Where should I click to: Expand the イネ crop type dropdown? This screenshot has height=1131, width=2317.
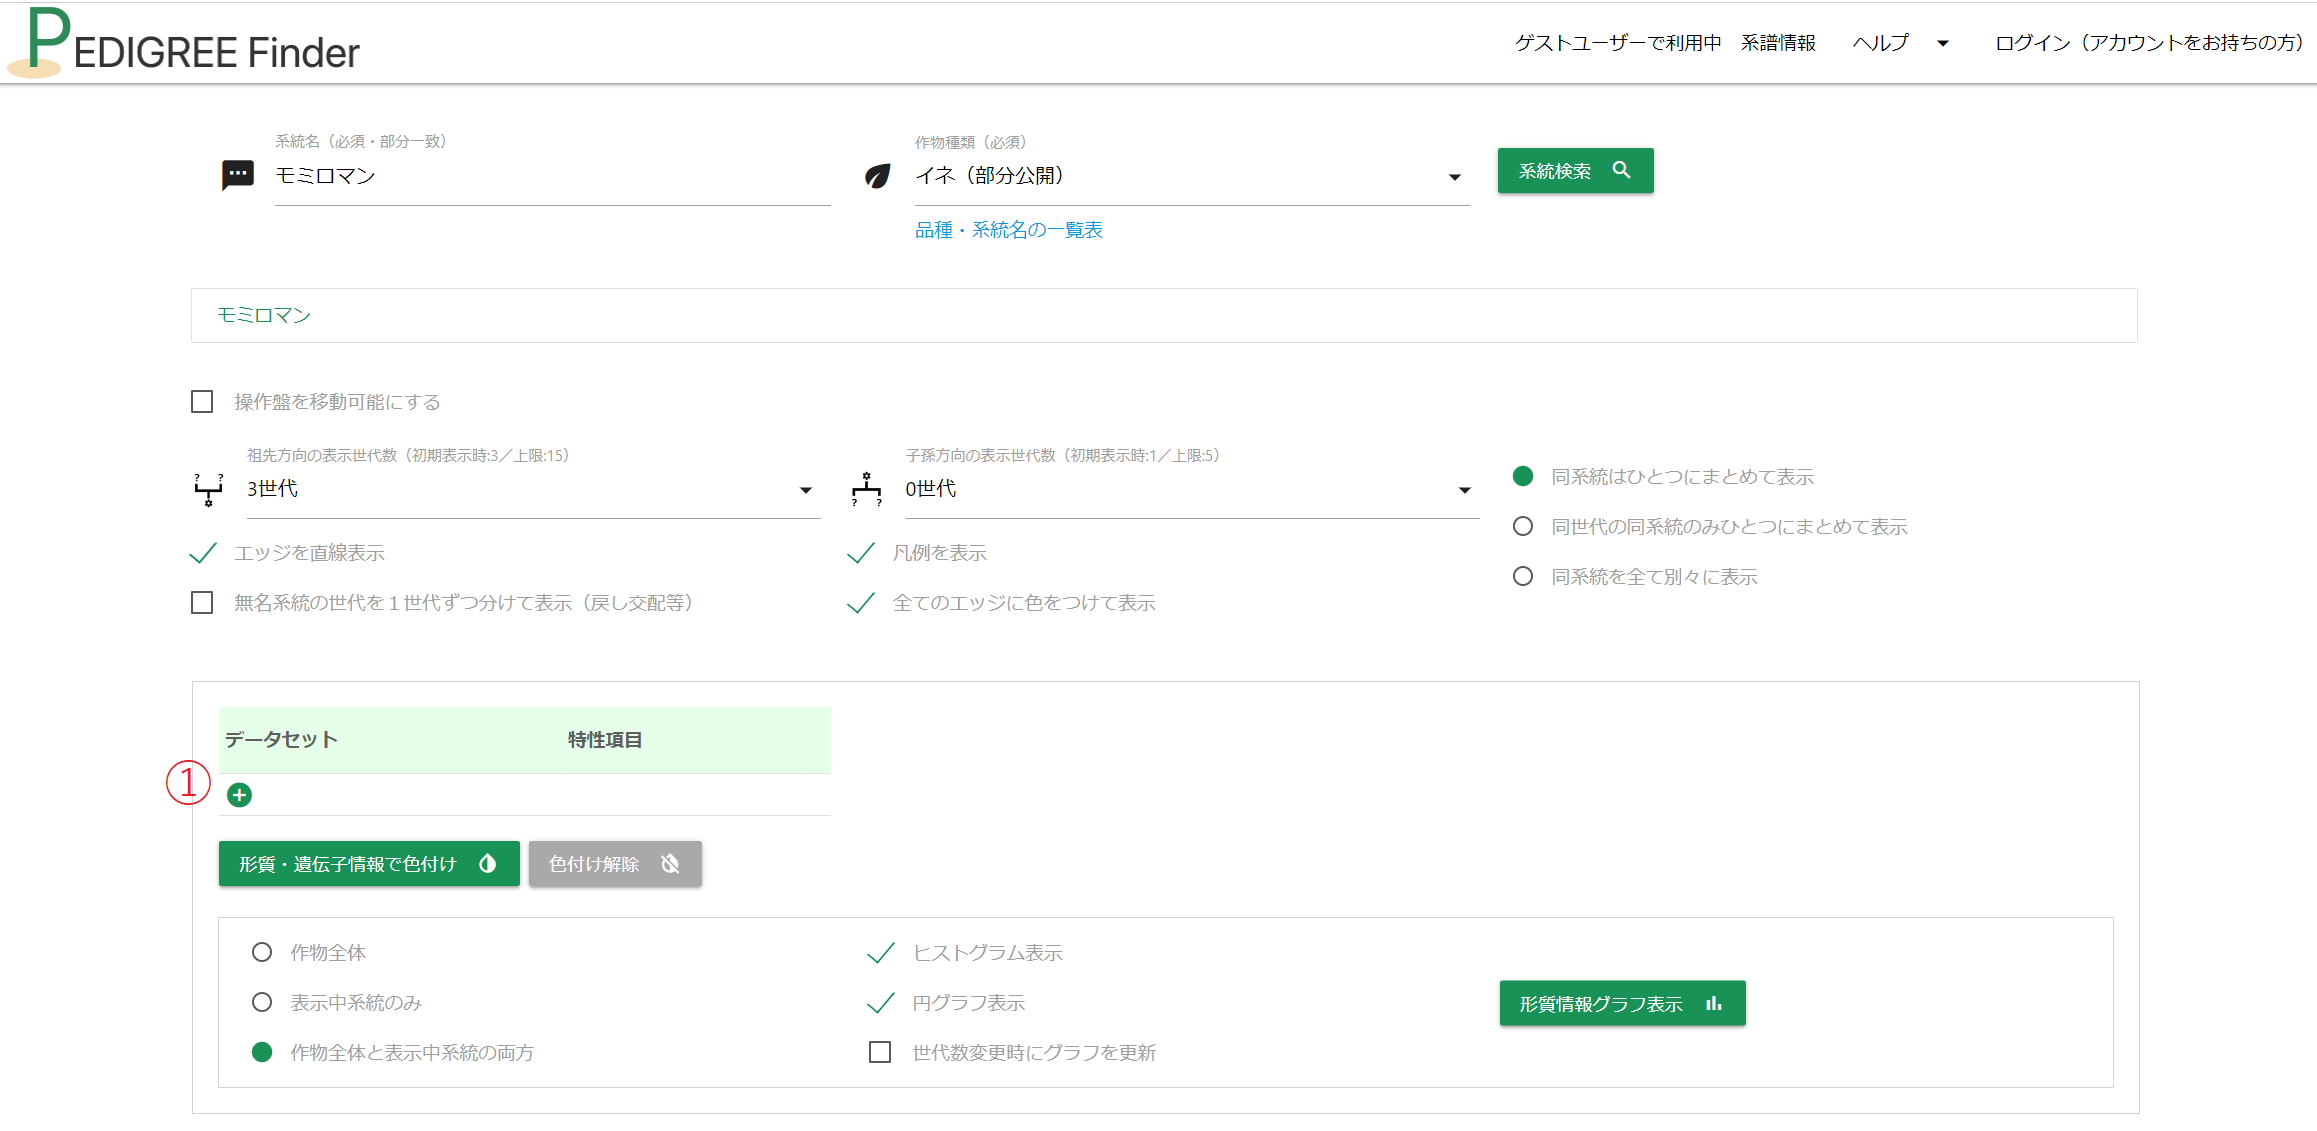click(x=1454, y=177)
